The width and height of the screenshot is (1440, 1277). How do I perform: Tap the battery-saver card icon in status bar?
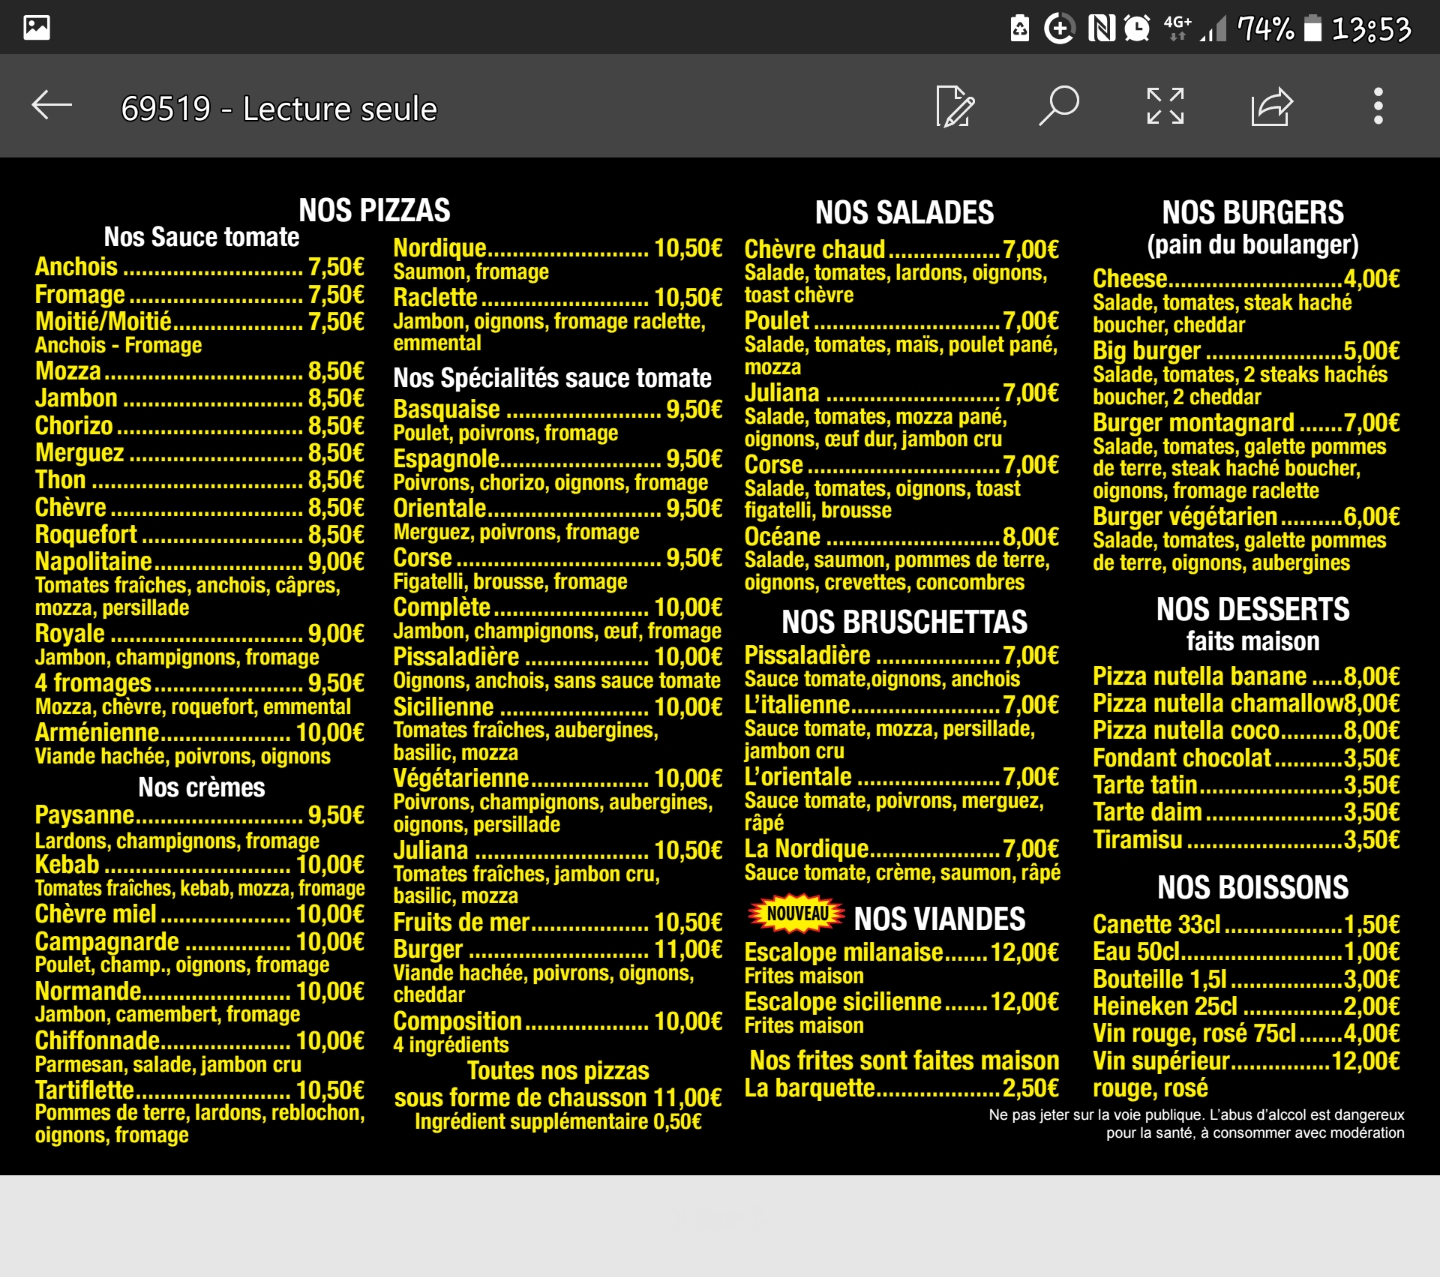[x=1019, y=28]
